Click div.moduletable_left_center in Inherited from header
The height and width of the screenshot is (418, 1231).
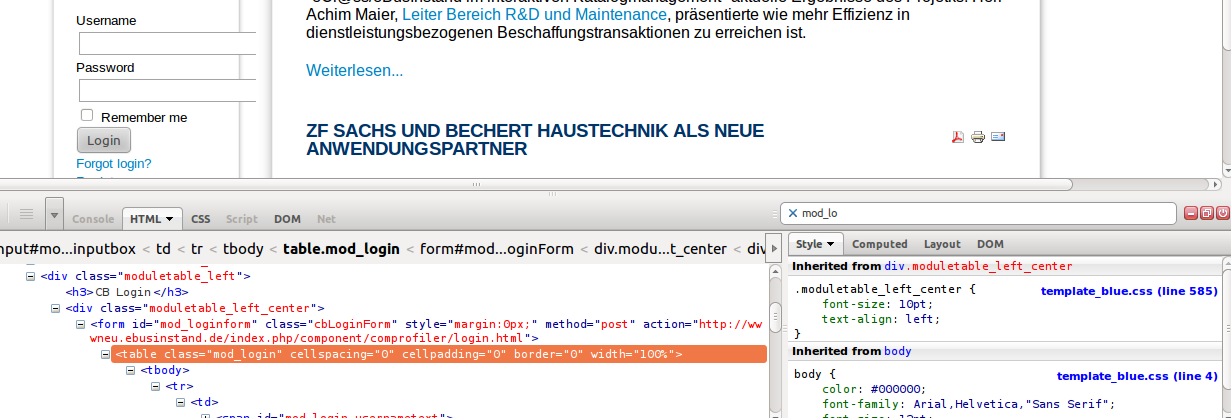tap(978, 267)
